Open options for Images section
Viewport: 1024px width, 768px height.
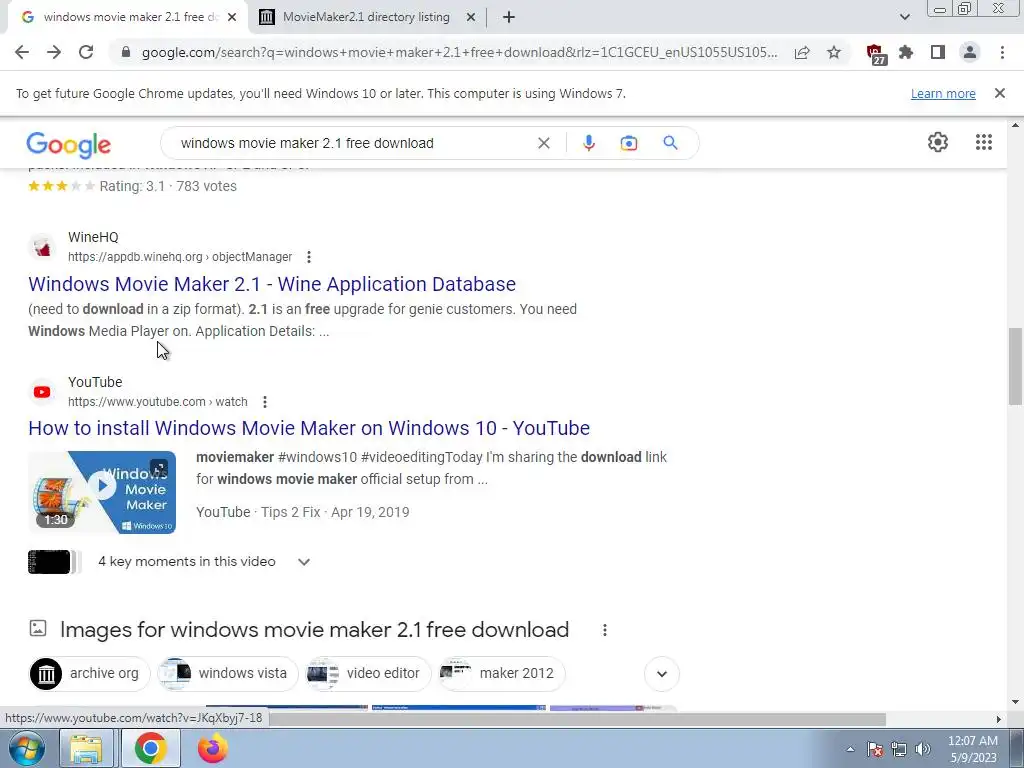(605, 630)
